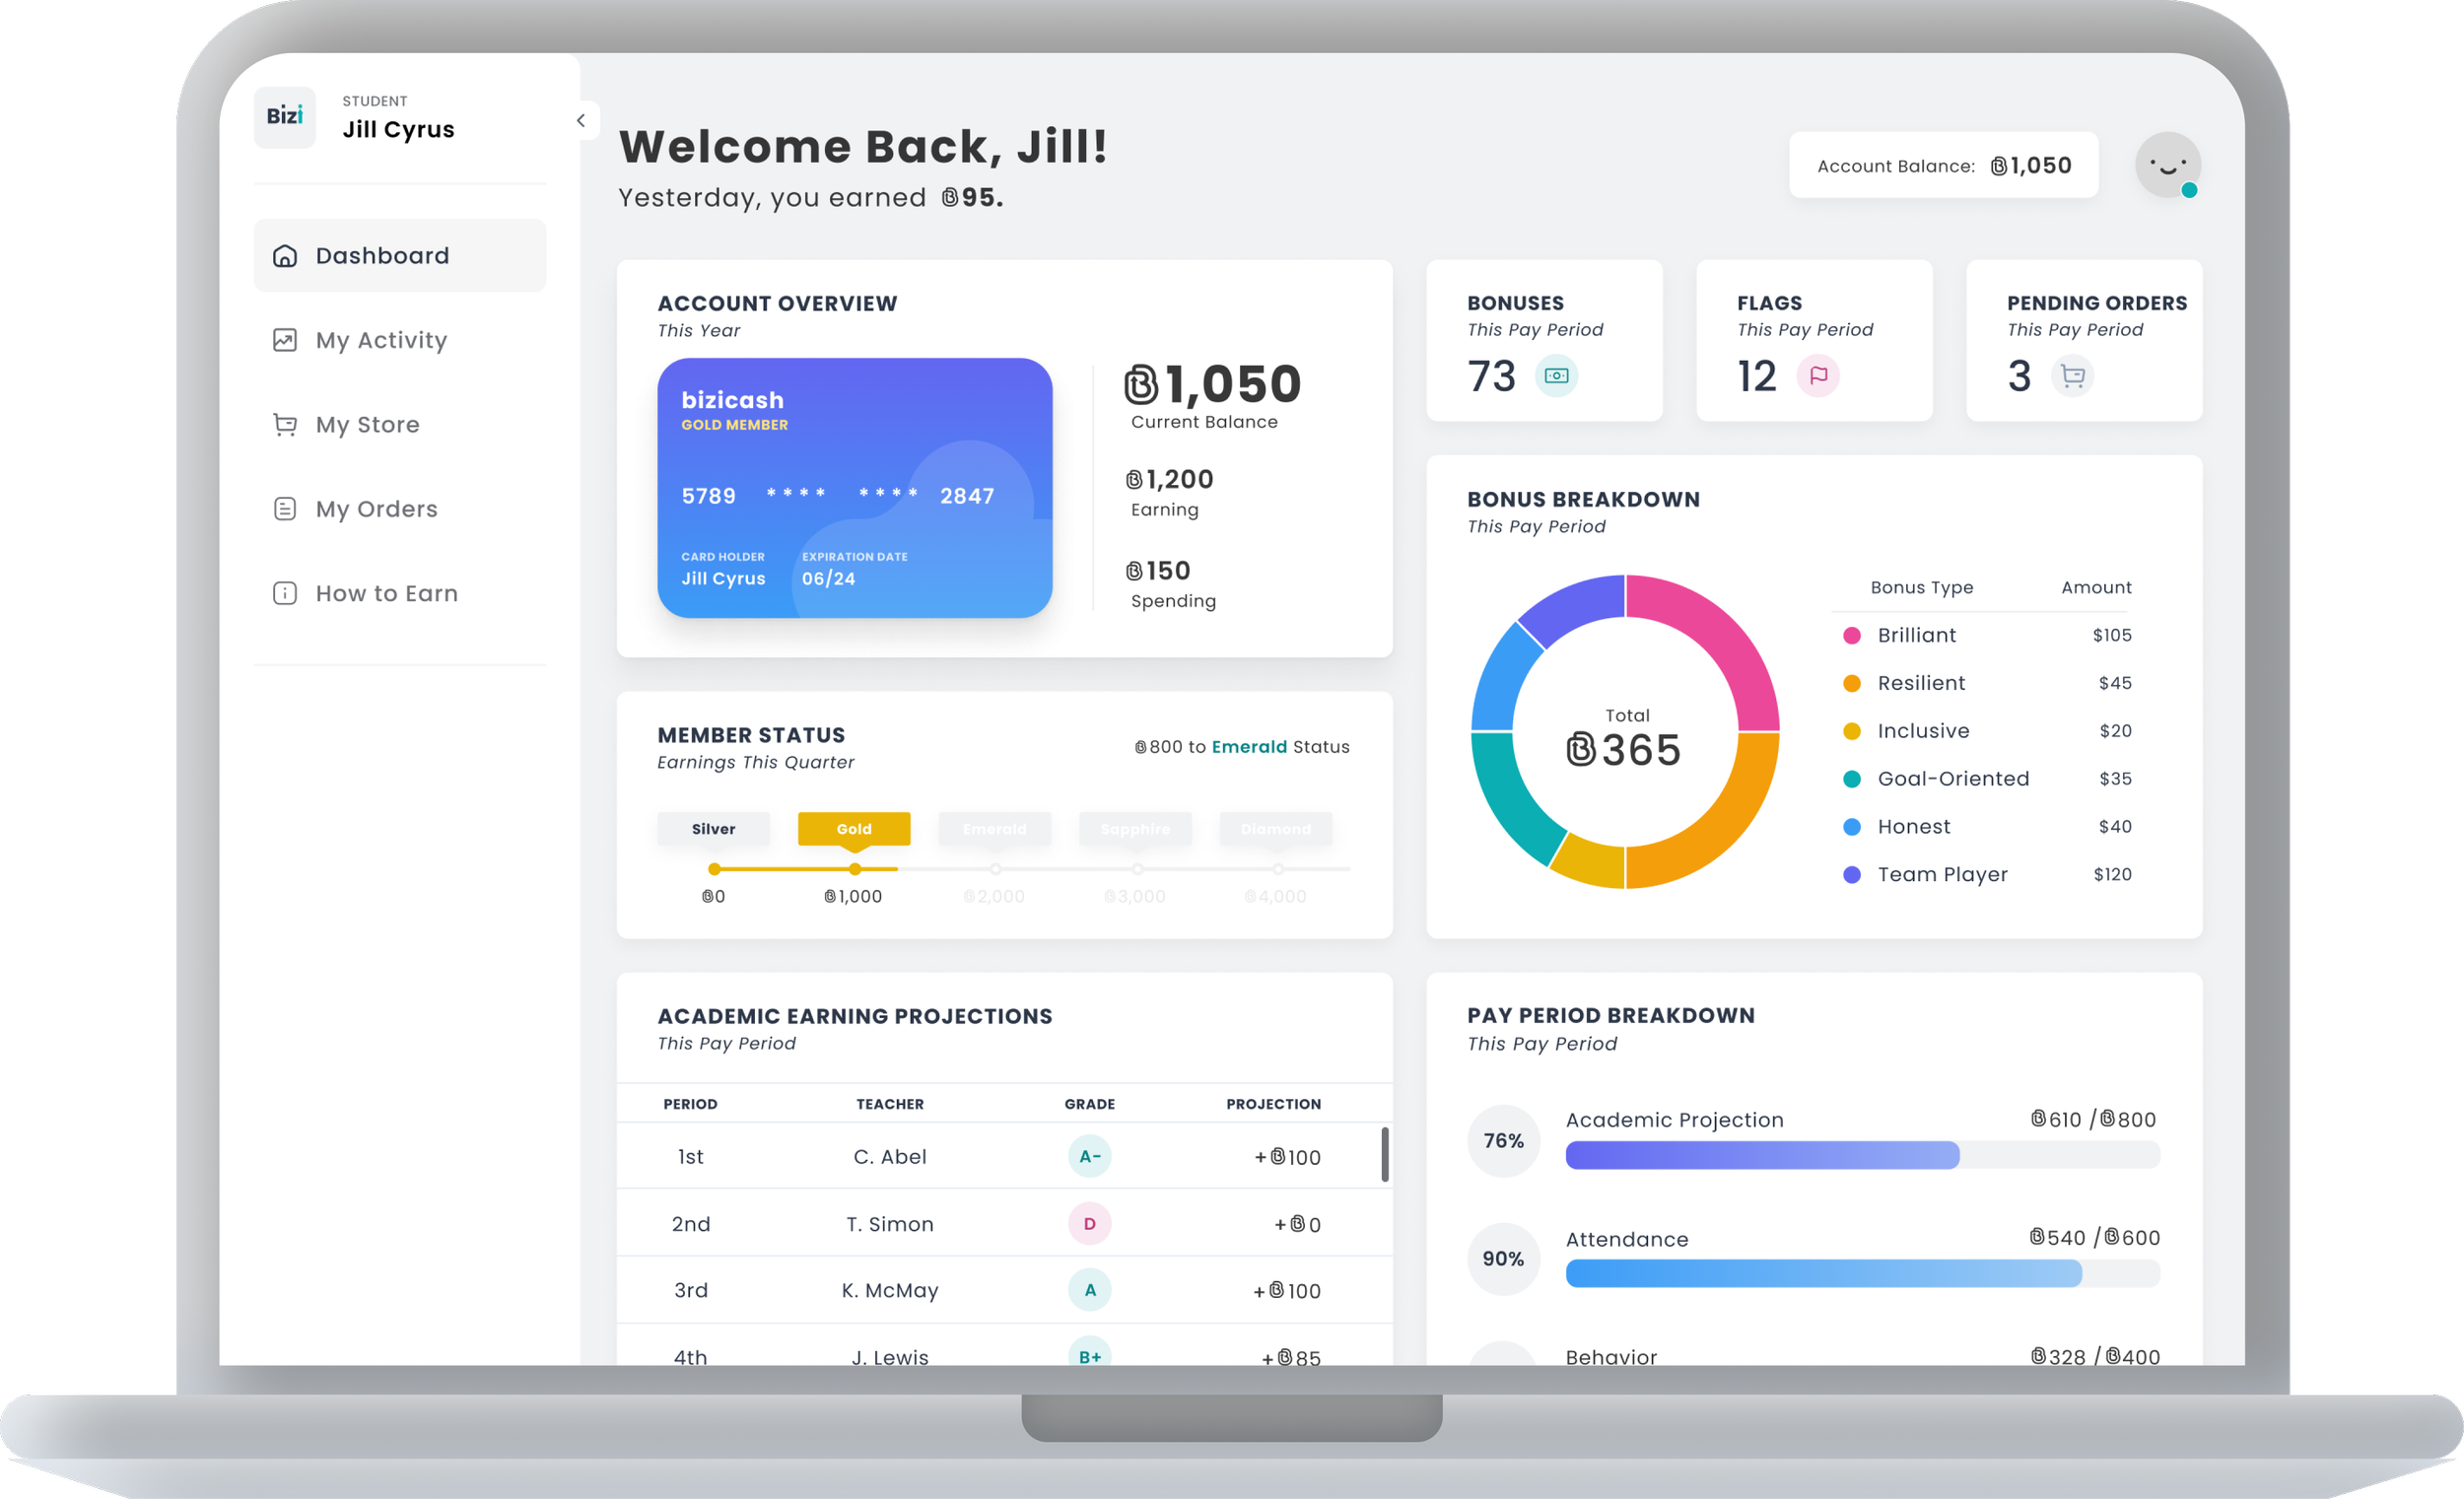Go to My Activity page
The height and width of the screenshot is (1499, 2464).
[x=381, y=340]
